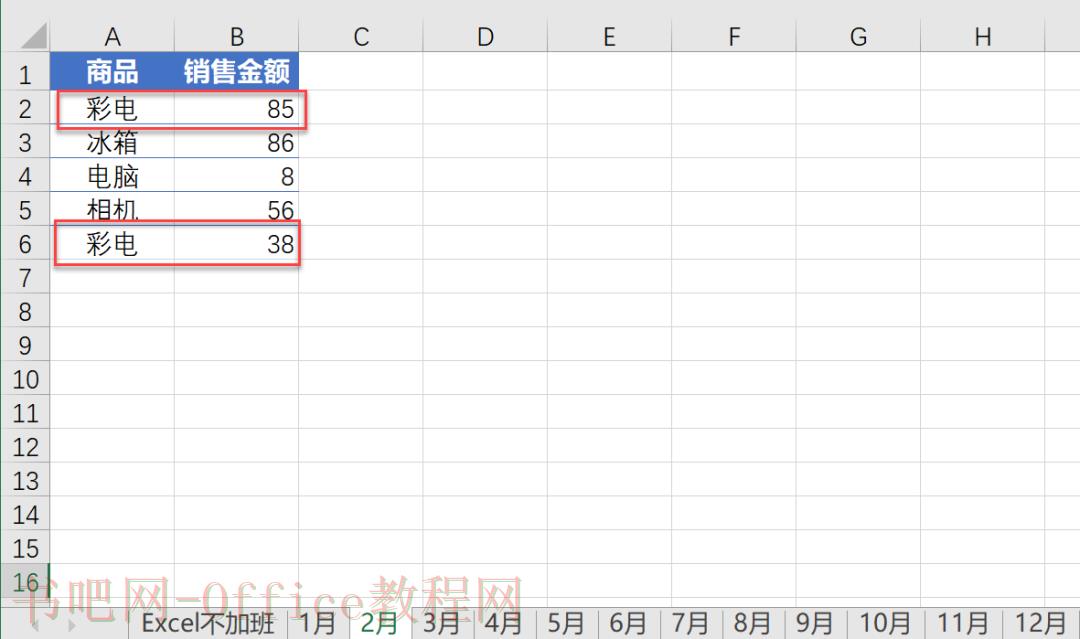Select the 彩电 cell in row 6
Viewport: 1080px width, 639px height.
click(112, 242)
